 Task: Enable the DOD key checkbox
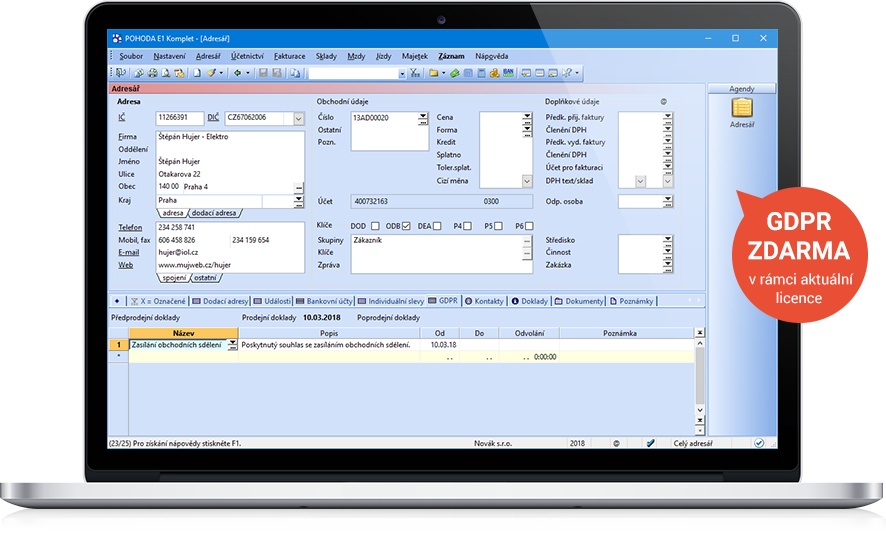[x=377, y=226]
